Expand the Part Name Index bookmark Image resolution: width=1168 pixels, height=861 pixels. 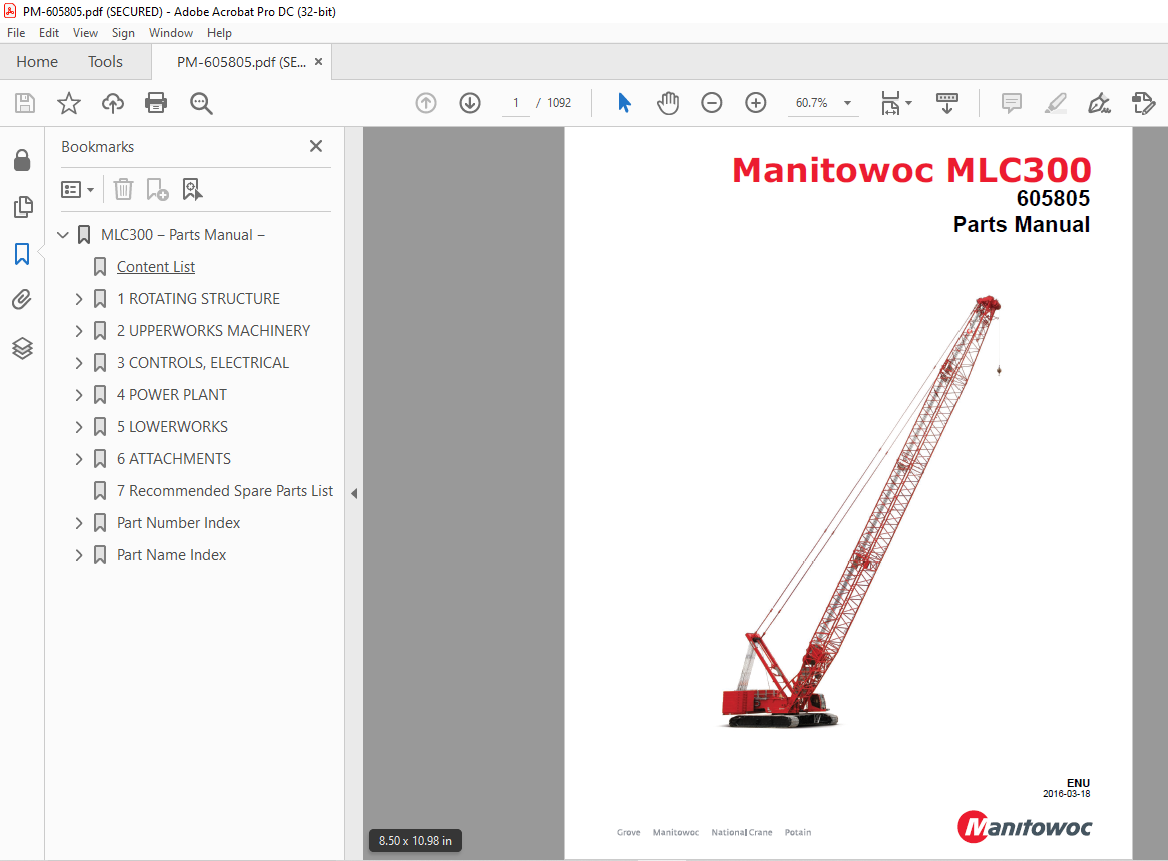[x=79, y=555]
